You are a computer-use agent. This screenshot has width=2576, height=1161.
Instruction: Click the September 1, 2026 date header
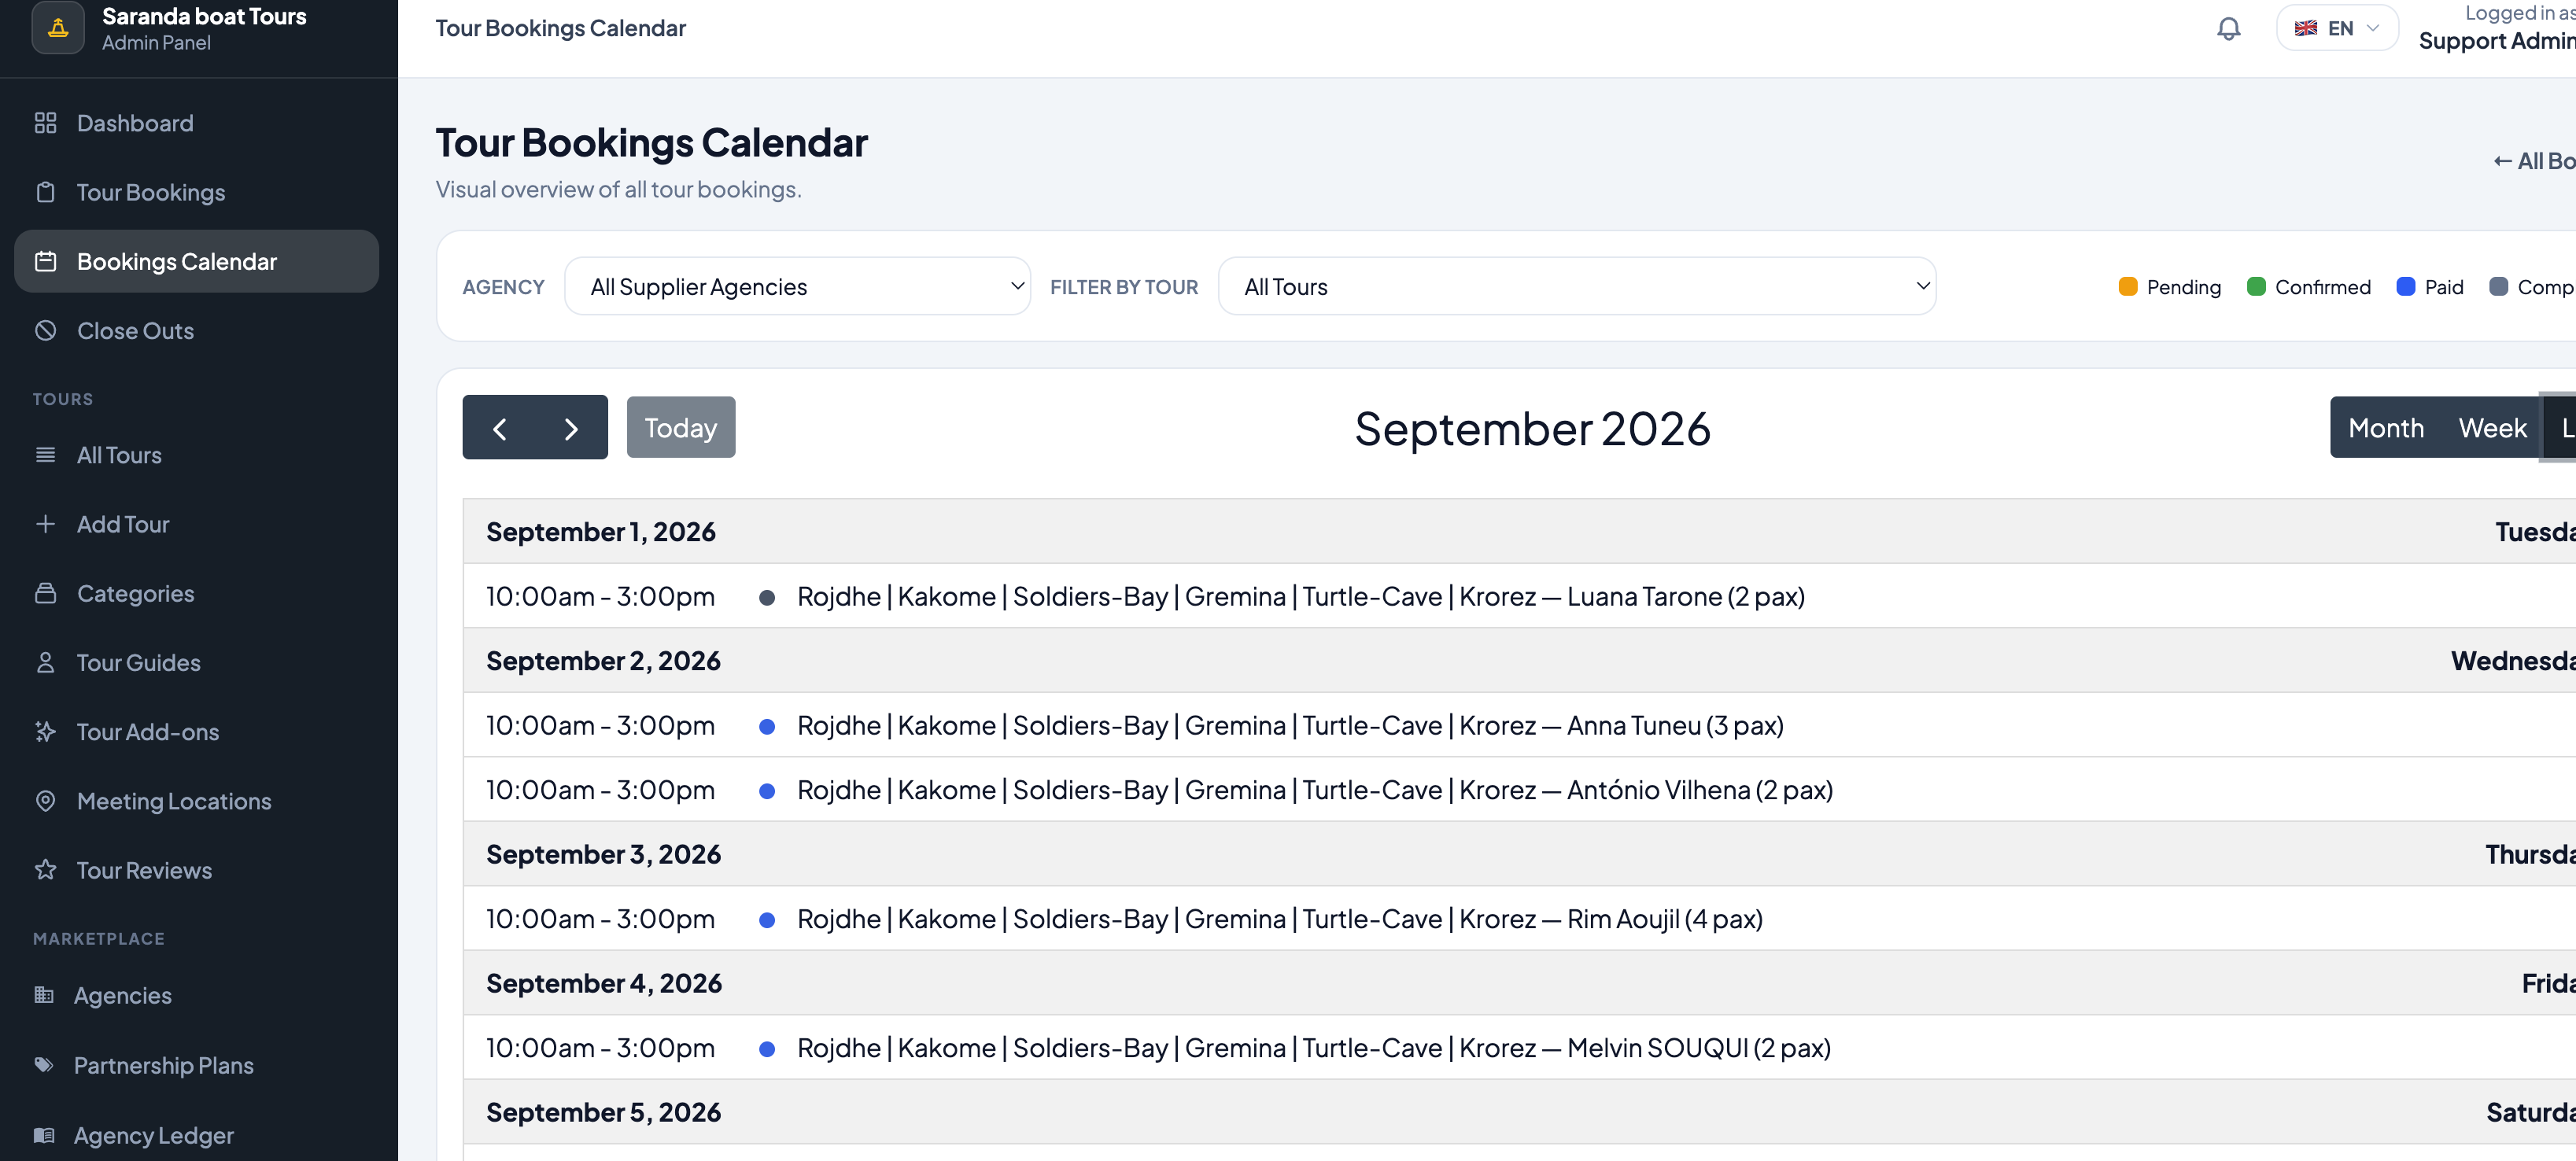tap(601, 532)
